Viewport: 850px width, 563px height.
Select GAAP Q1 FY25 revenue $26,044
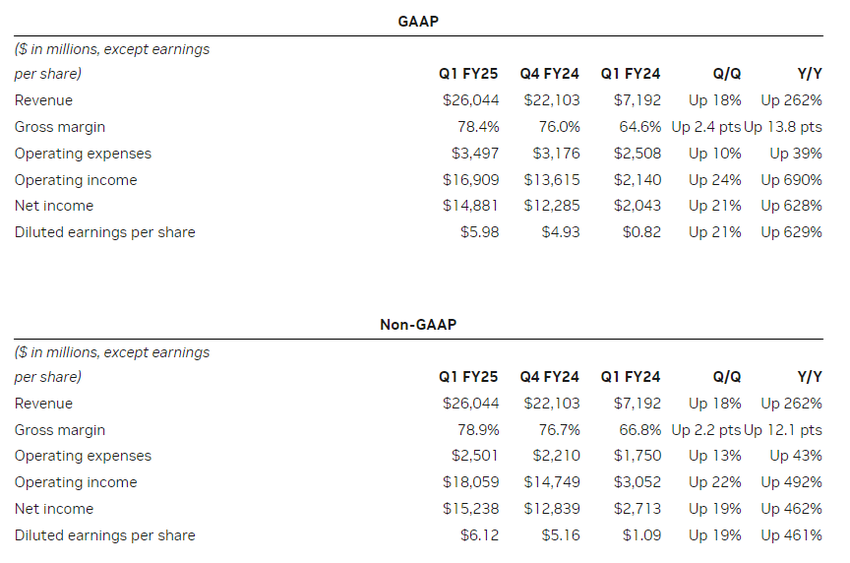tap(470, 100)
